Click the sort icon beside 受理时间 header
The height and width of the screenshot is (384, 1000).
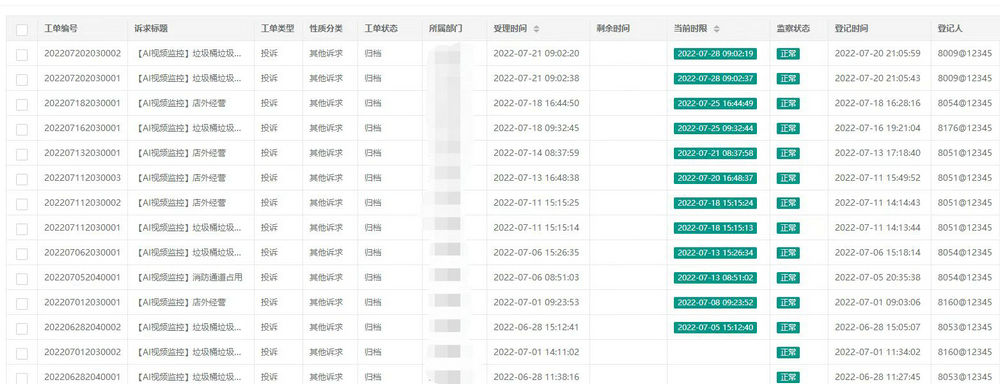[536, 29]
